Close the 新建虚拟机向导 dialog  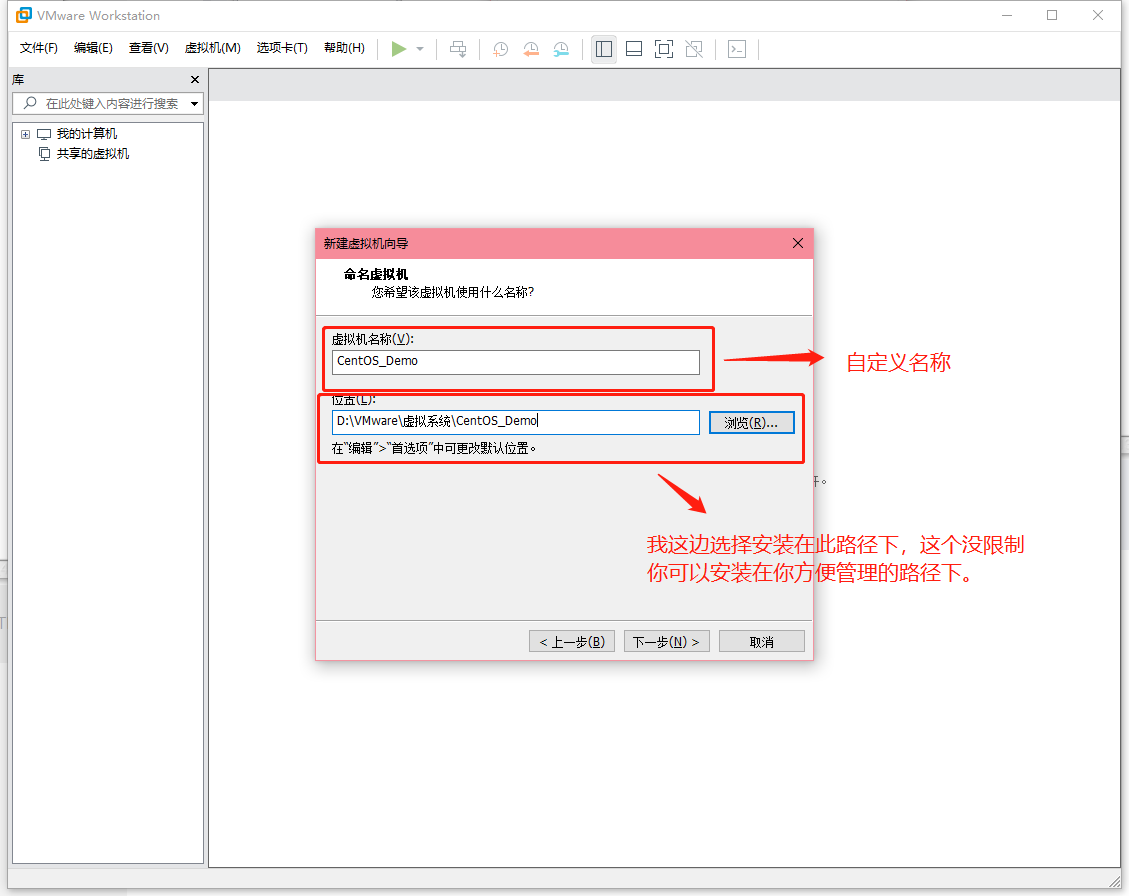(798, 243)
